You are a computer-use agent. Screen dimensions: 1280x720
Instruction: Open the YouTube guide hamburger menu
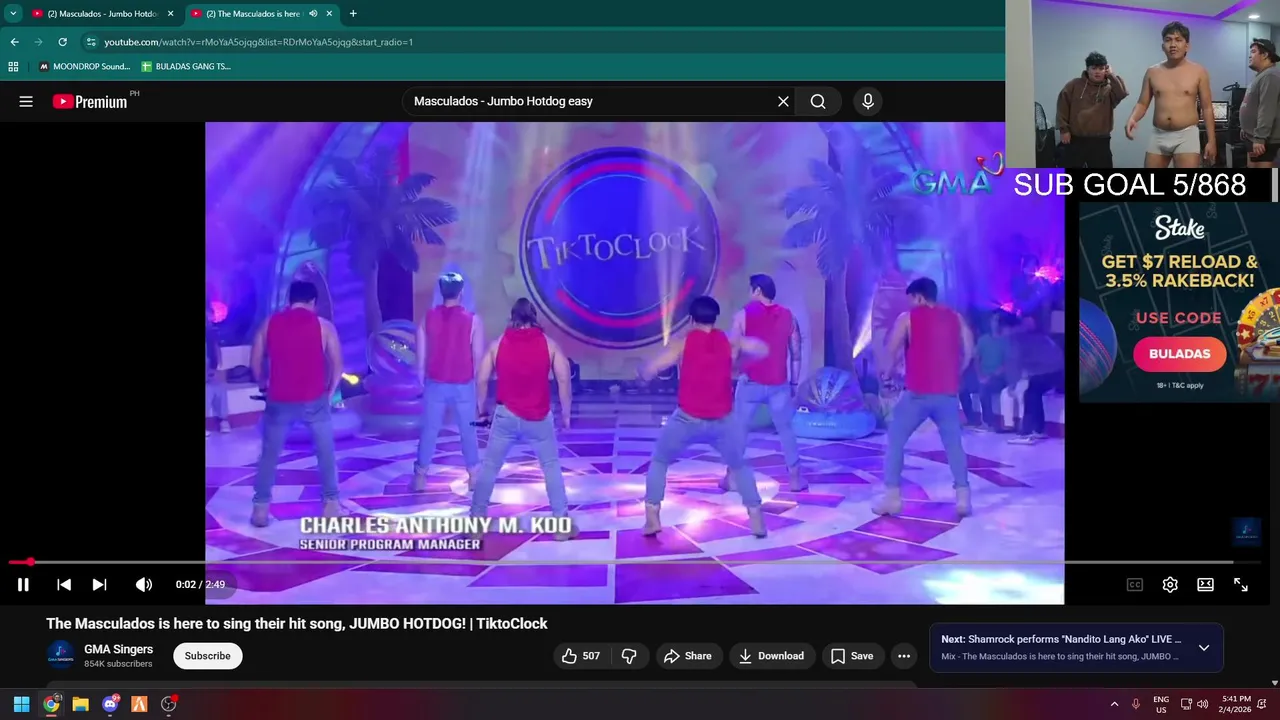click(26, 101)
